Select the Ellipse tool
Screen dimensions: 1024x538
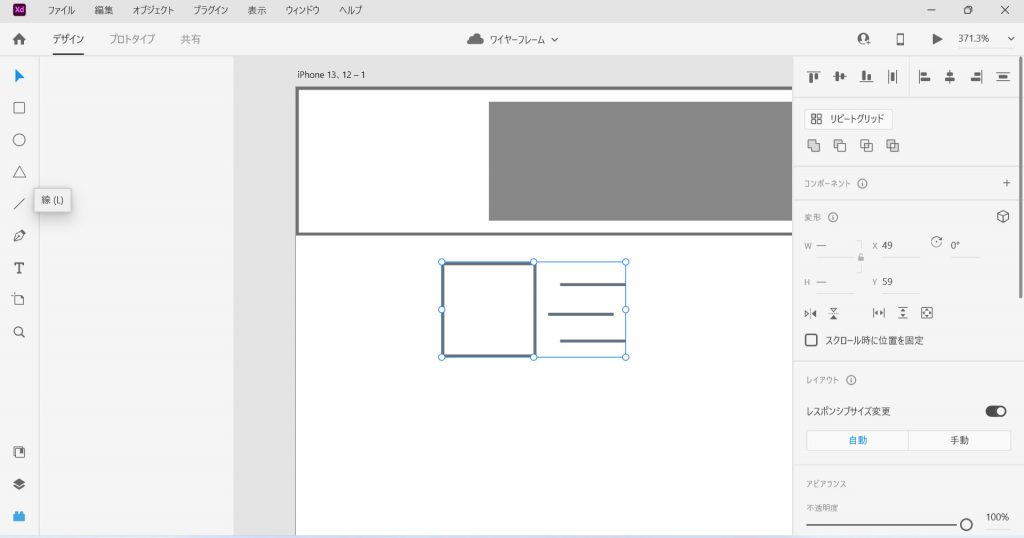[19, 140]
